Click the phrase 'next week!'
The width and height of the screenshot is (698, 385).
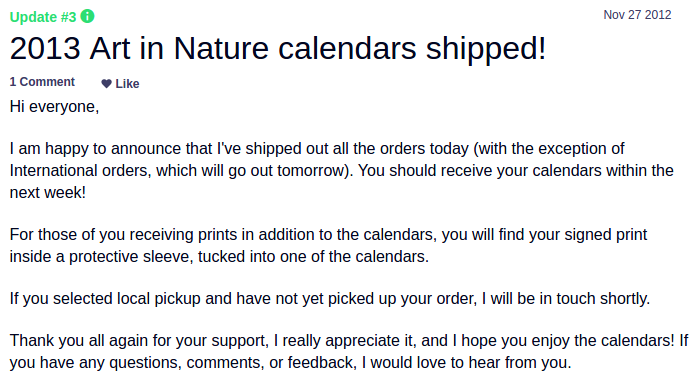48,193
